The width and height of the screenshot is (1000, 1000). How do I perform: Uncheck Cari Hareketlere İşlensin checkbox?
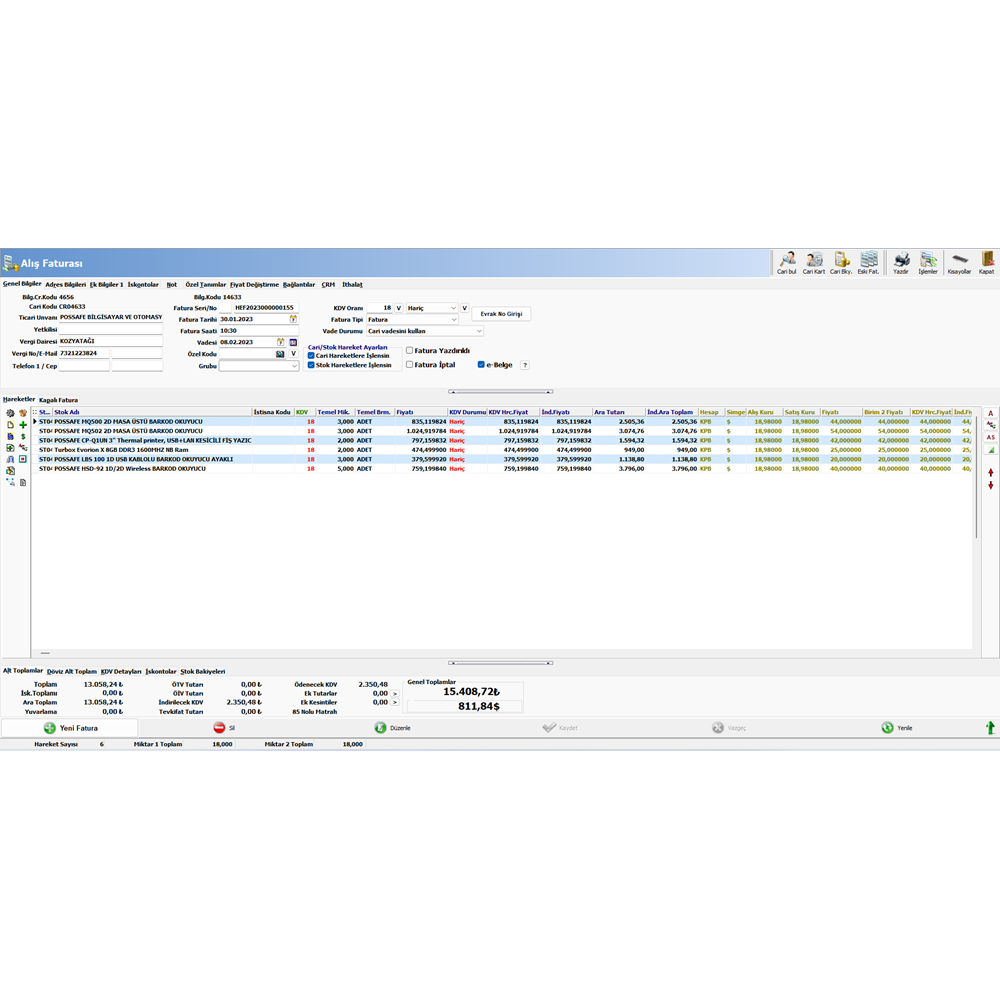pyautogui.click(x=311, y=355)
